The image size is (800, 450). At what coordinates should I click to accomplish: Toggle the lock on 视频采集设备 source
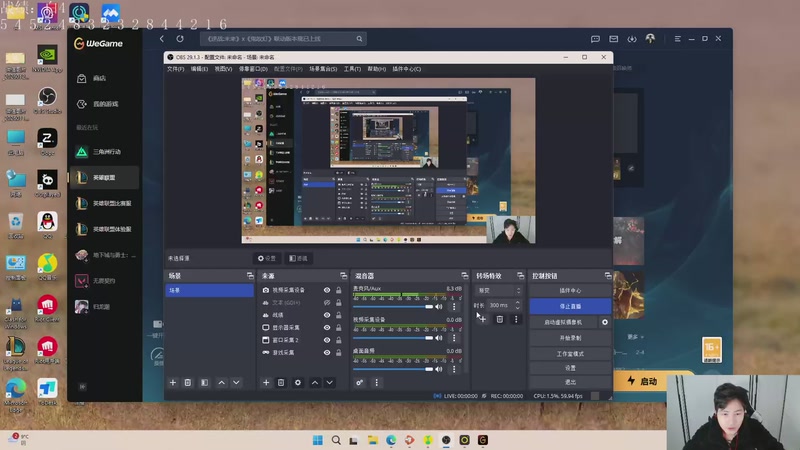338,290
